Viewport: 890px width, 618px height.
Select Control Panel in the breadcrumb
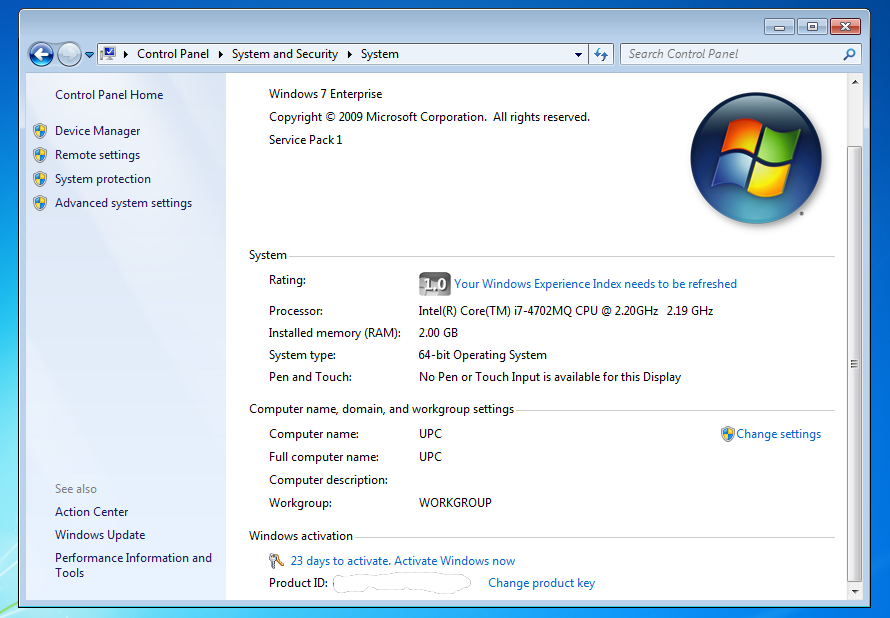point(173,54)
